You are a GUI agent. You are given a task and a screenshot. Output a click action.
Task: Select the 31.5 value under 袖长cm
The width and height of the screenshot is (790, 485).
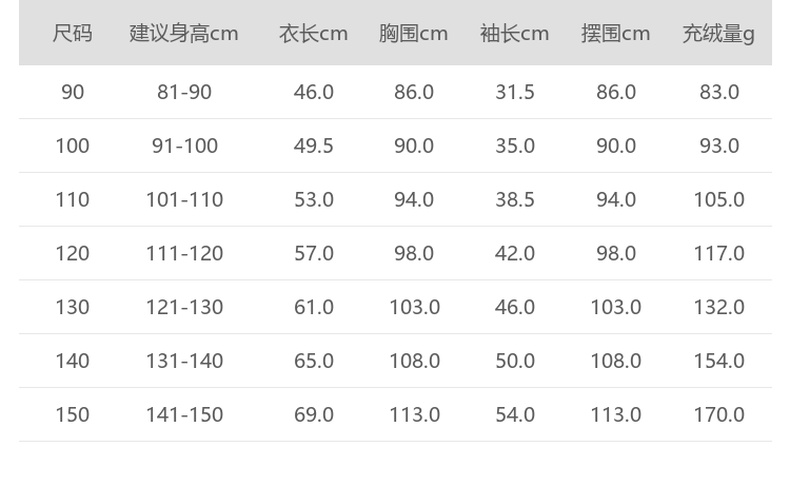click(x=514, y=92)
